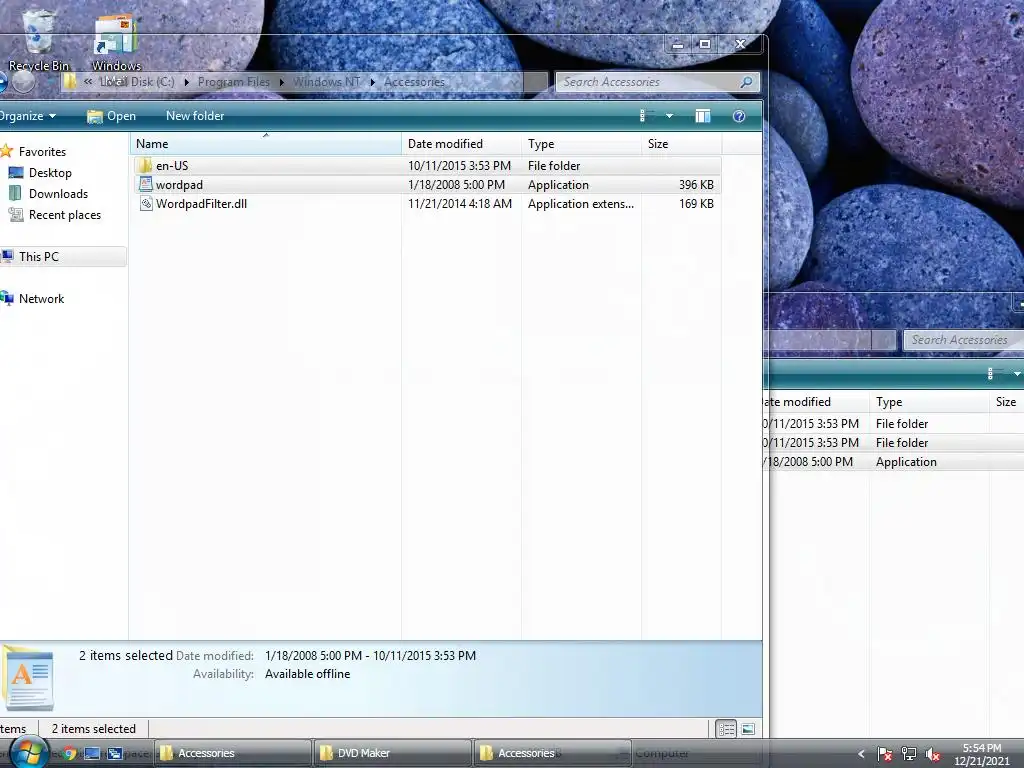Switch to Details view icon in status bar

tap(726, 729)
